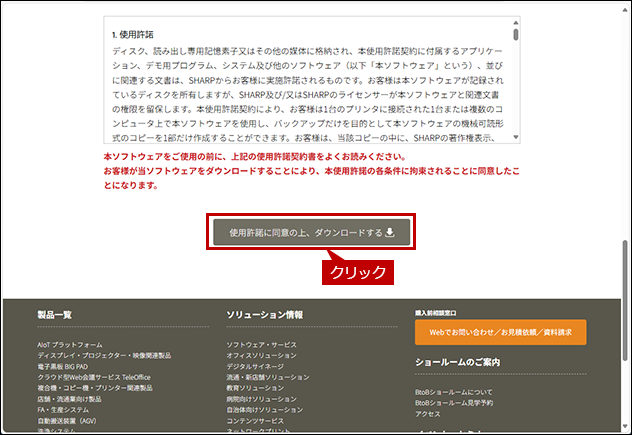Image resolution: width=632 pixels, height=435 pixels.
Task: Click license box scroll down arrow
Action: (x=516, y=137)
